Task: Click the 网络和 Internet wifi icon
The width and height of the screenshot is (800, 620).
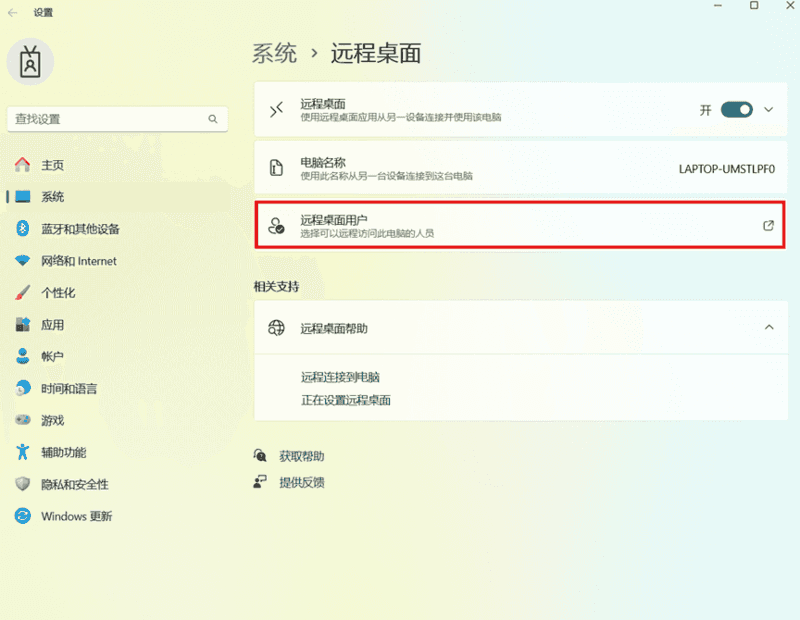Action: click(22, 261)
